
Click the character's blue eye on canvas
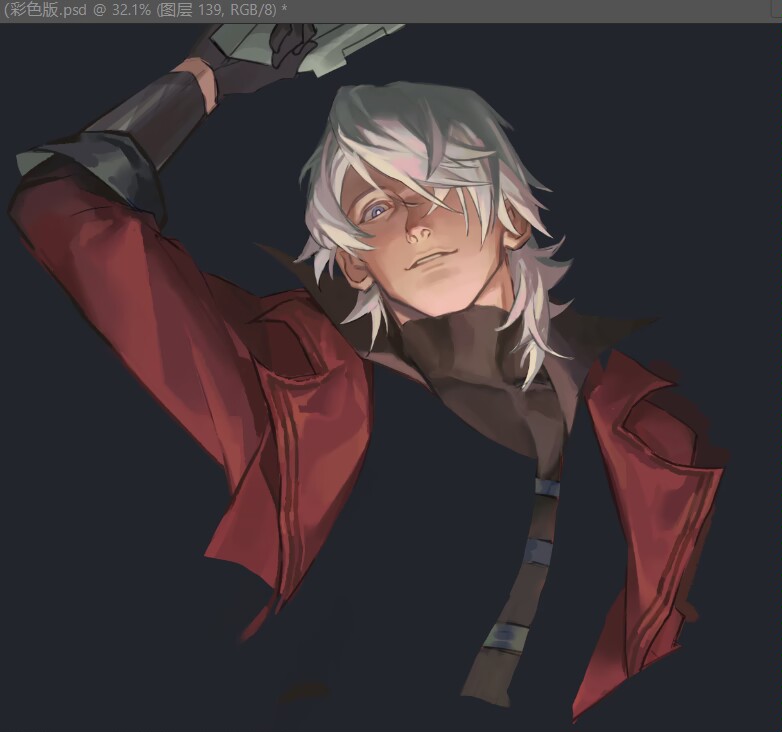(377, 211)
